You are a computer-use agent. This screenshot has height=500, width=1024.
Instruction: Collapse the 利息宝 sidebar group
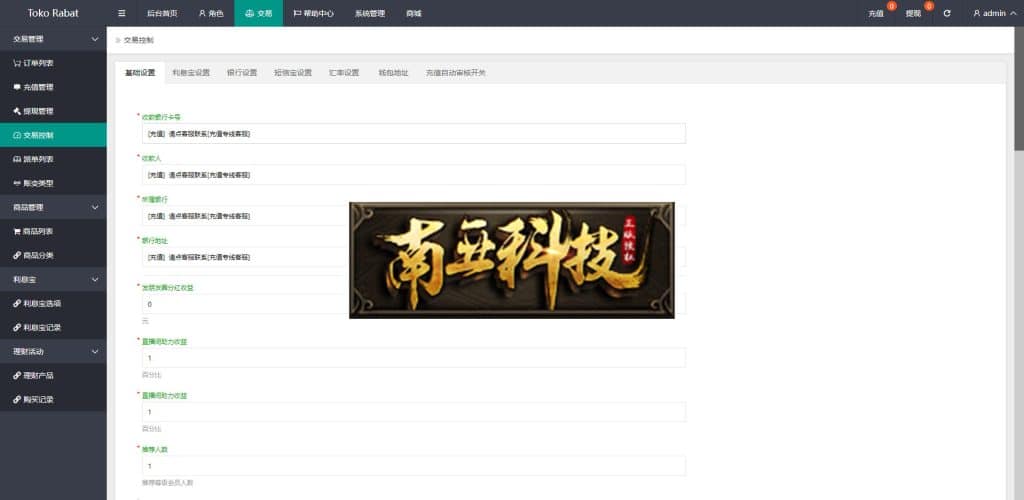53,279
